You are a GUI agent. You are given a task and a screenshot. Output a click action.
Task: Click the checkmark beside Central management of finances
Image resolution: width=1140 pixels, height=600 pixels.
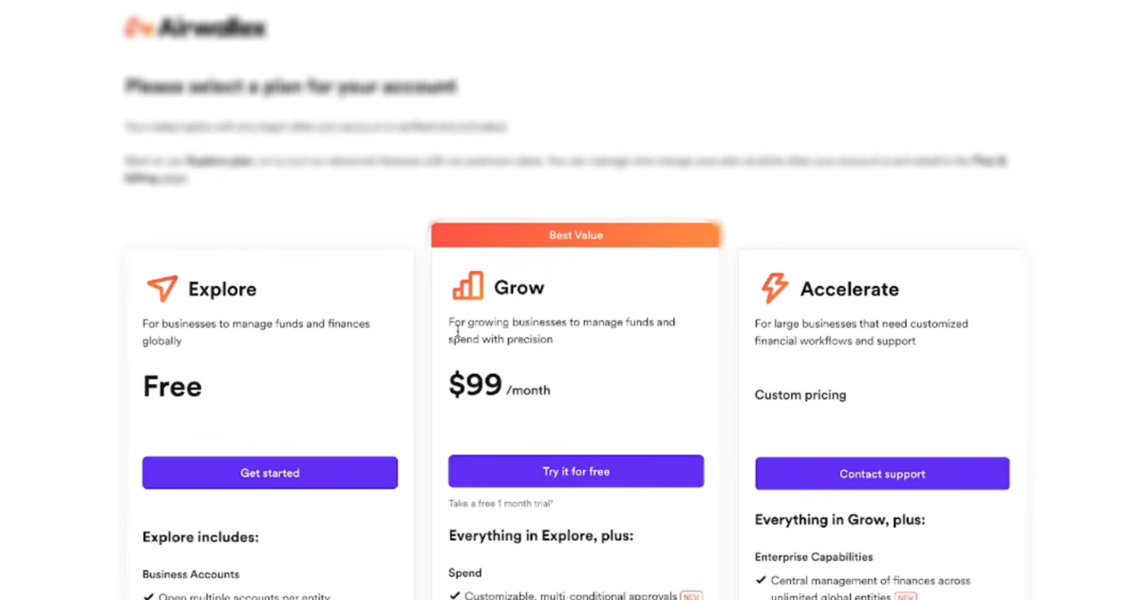click(x=760, y=580)
